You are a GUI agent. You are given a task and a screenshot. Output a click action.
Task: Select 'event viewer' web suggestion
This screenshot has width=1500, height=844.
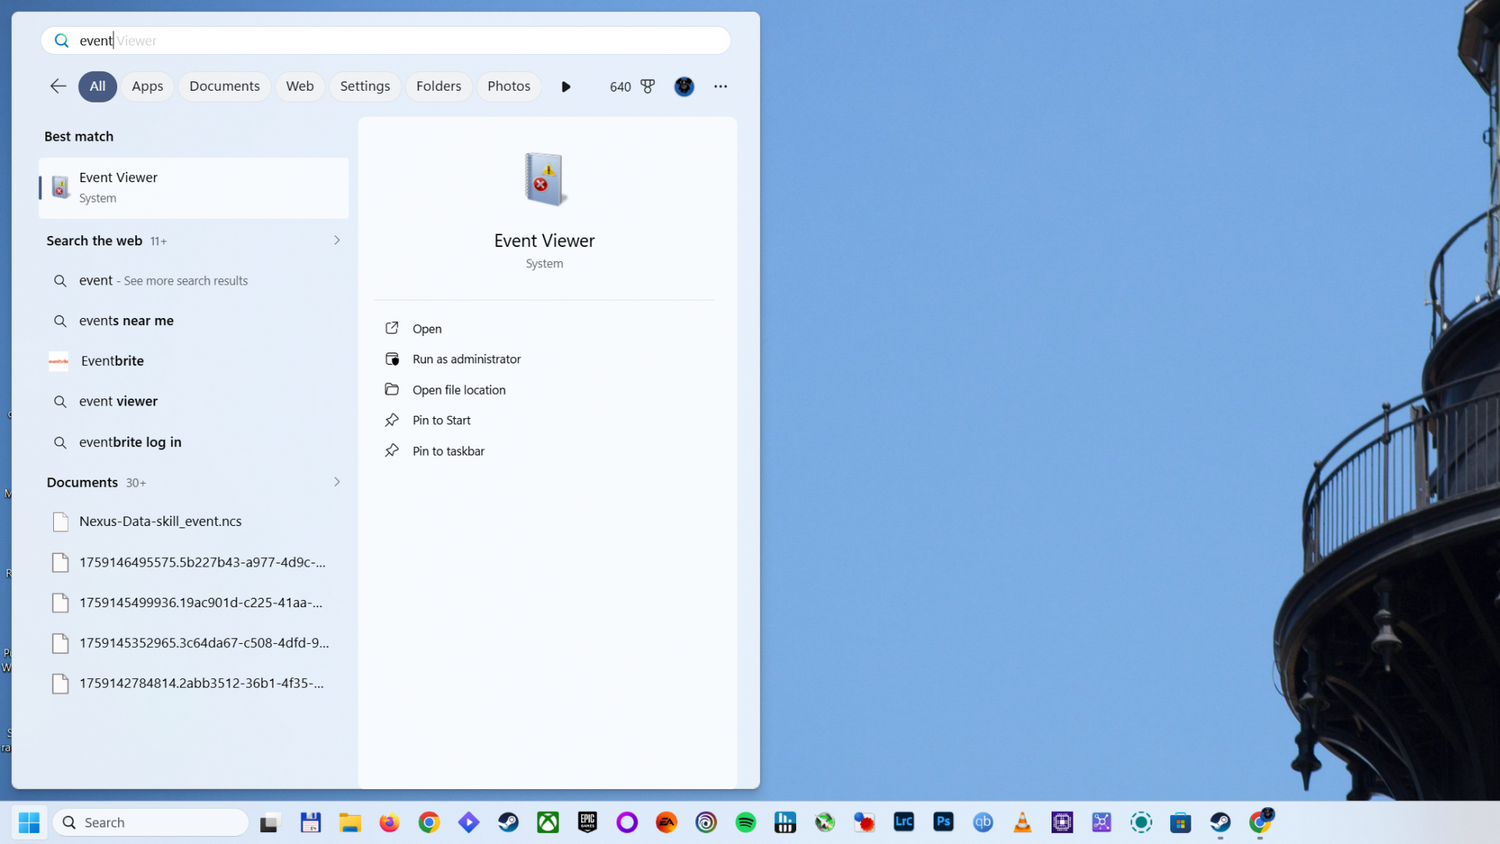coord(194,401)
